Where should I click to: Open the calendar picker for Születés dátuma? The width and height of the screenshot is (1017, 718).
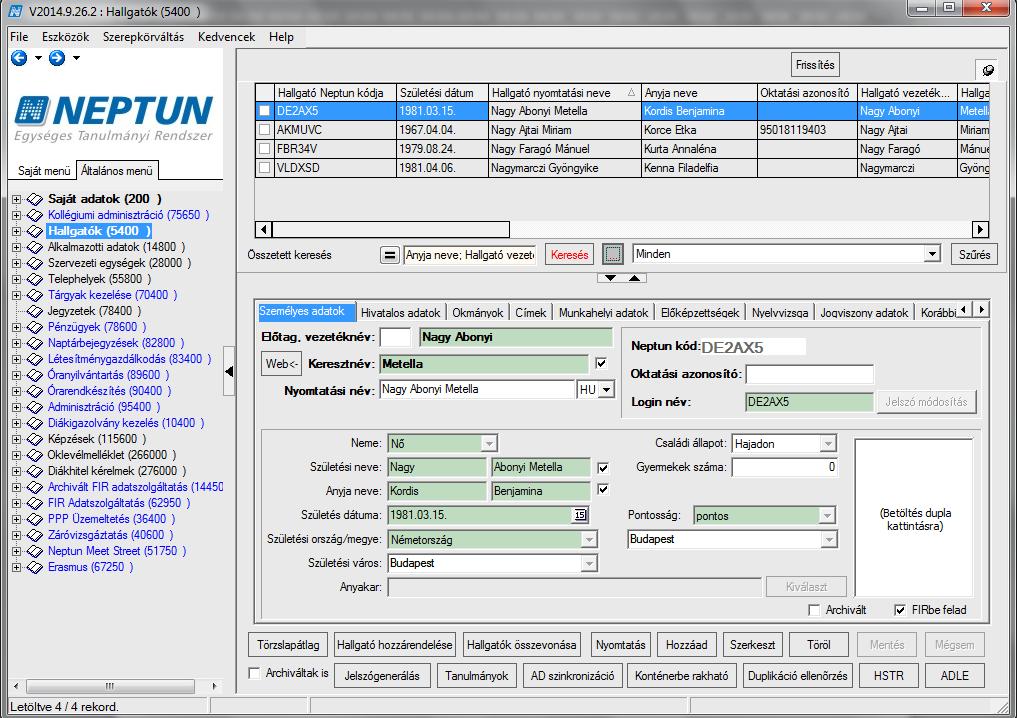pyautogui.click(x=580, y=515)
